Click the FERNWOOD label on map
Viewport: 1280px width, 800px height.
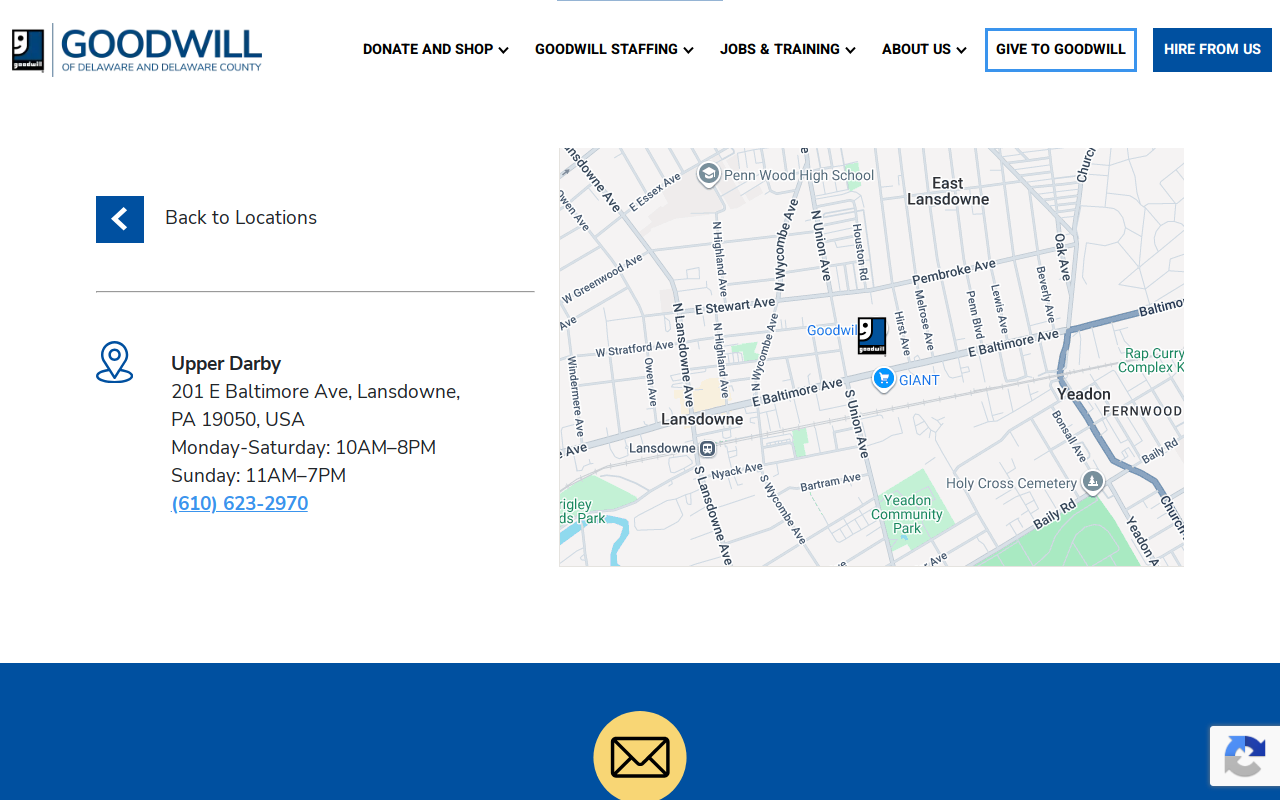point(1142,411)
